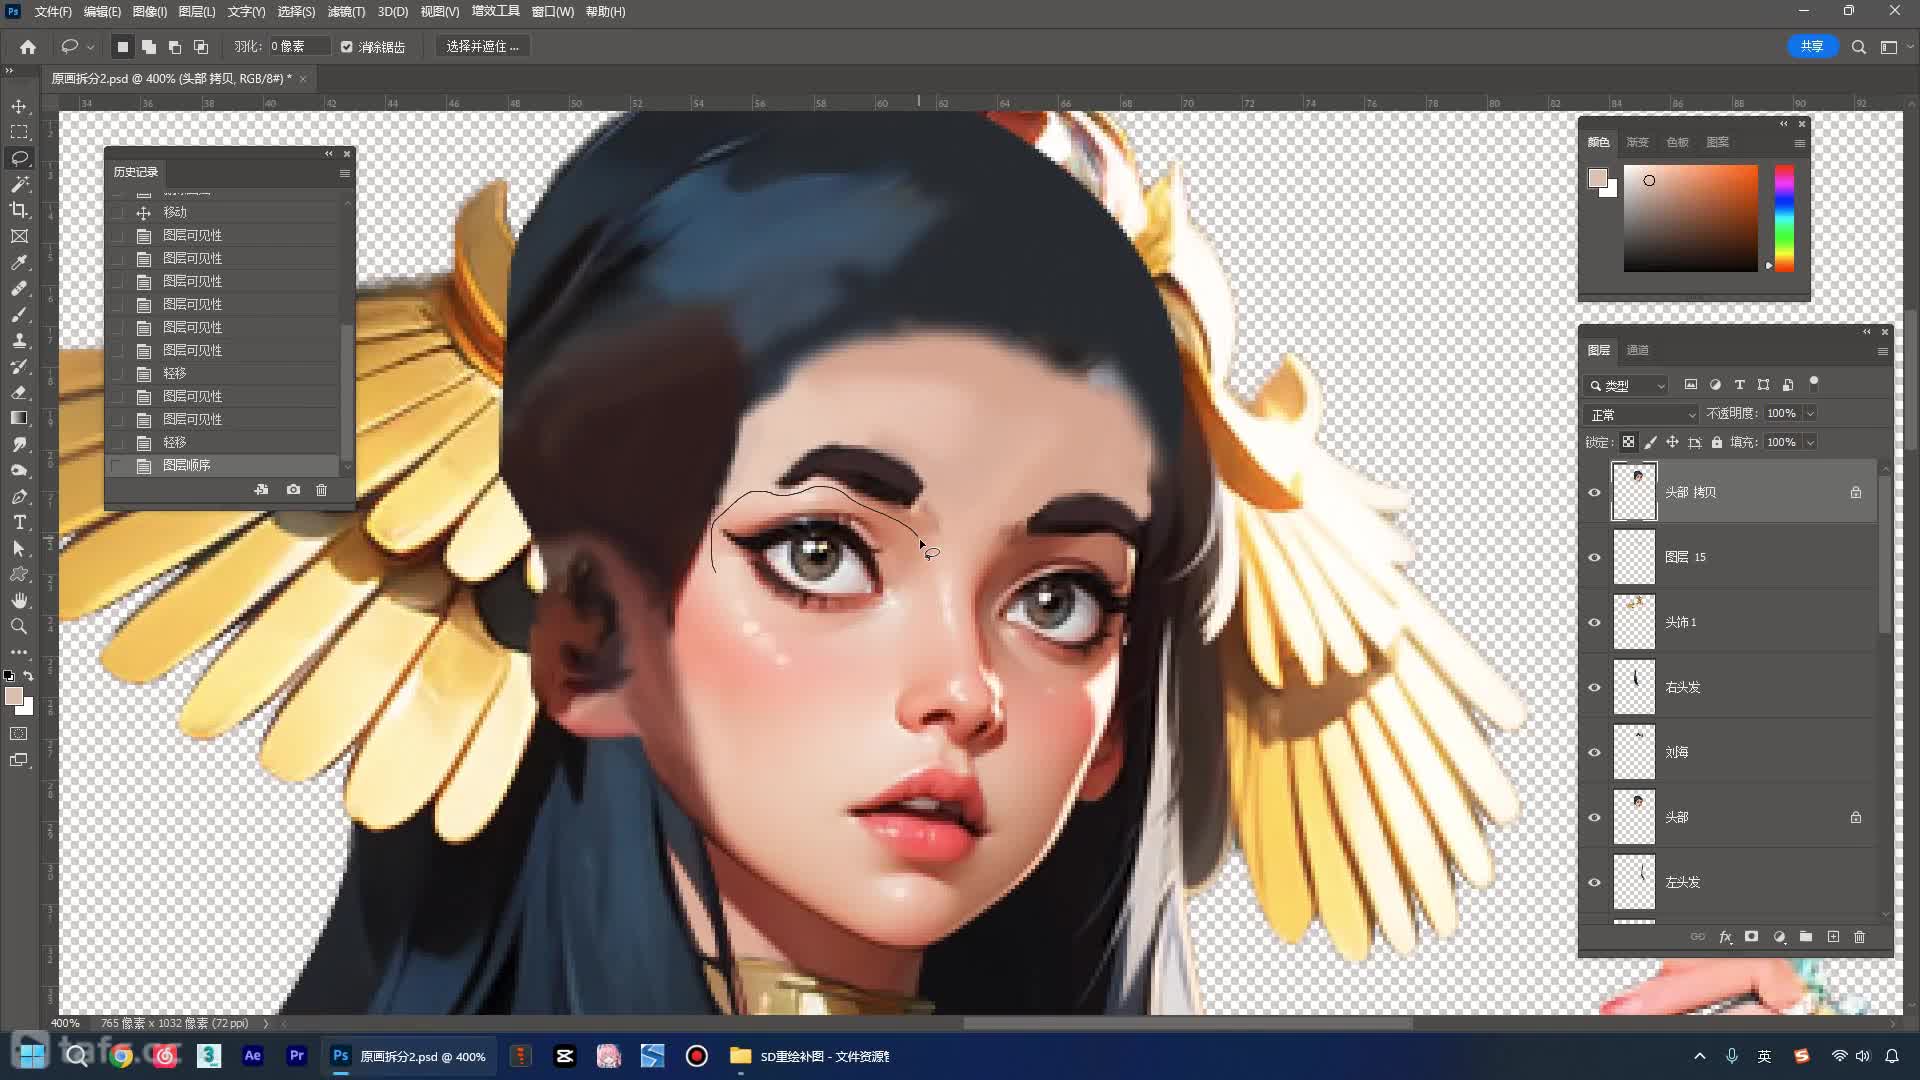1920x1080 pixels.
Task: Select the Rectangular Marquee tool
Action: click(x=19, y=132)
